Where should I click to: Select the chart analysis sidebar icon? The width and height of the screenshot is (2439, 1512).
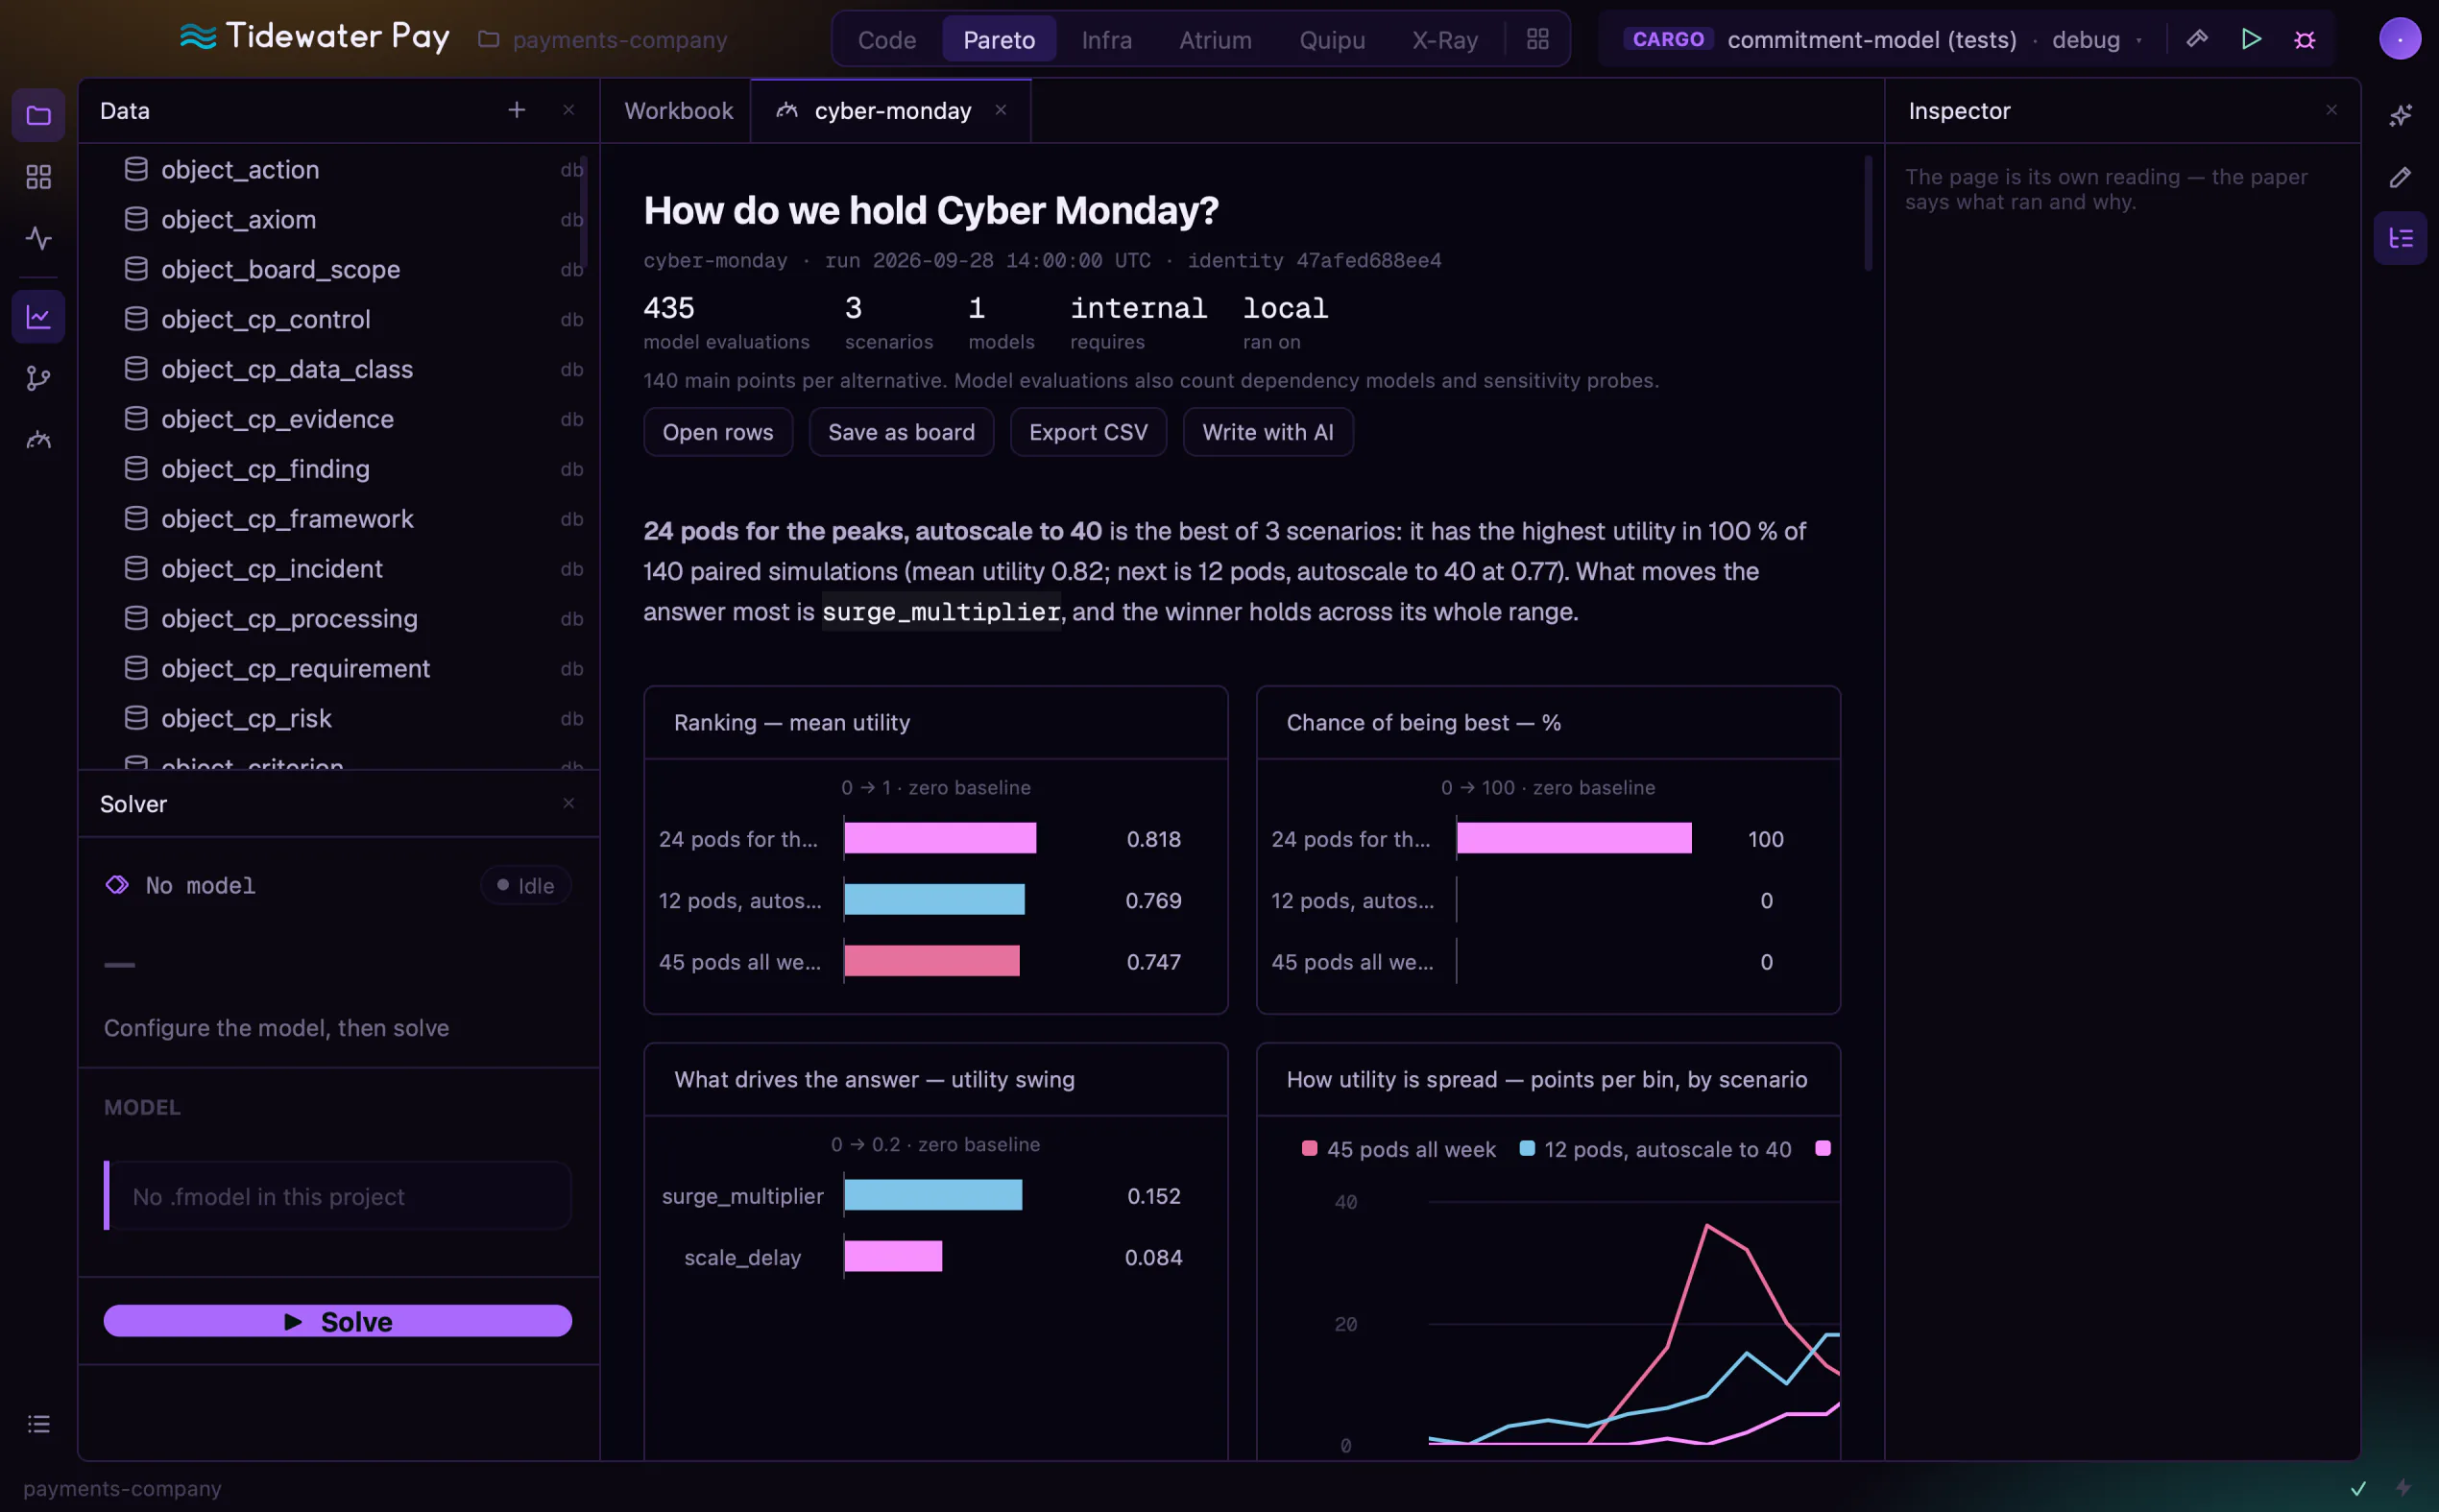pyautogui.click(x=38, y=317)
